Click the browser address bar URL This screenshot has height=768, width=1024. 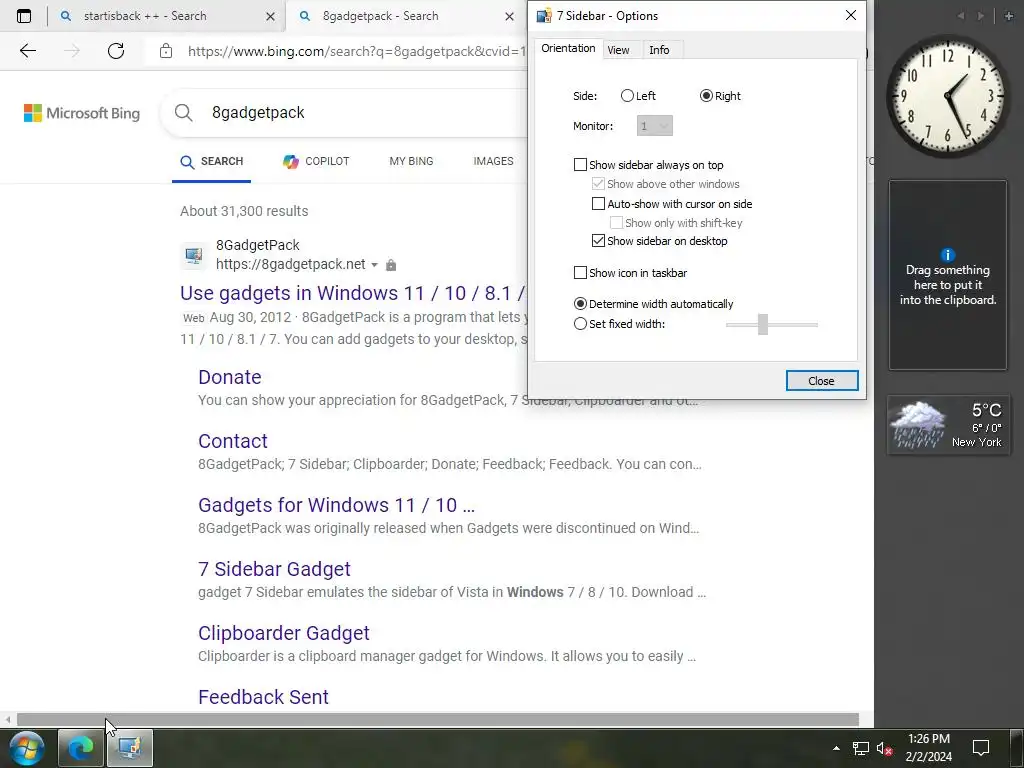(357, 51)
